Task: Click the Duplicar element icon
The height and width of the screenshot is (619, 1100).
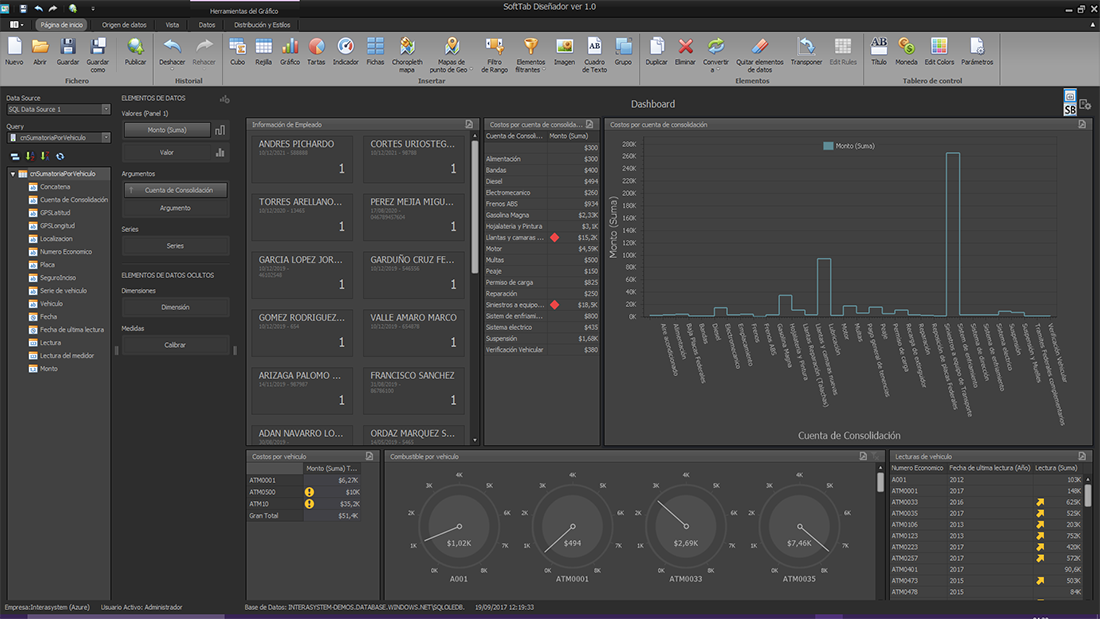Action: pos(657,52)
